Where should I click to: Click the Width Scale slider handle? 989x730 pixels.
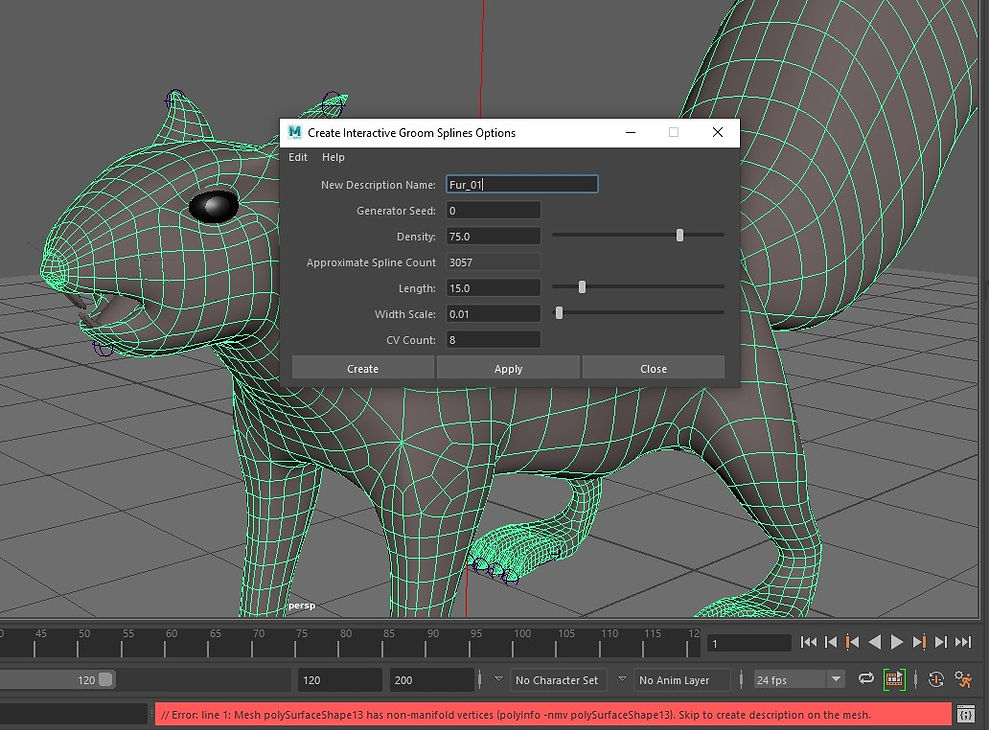559,313
